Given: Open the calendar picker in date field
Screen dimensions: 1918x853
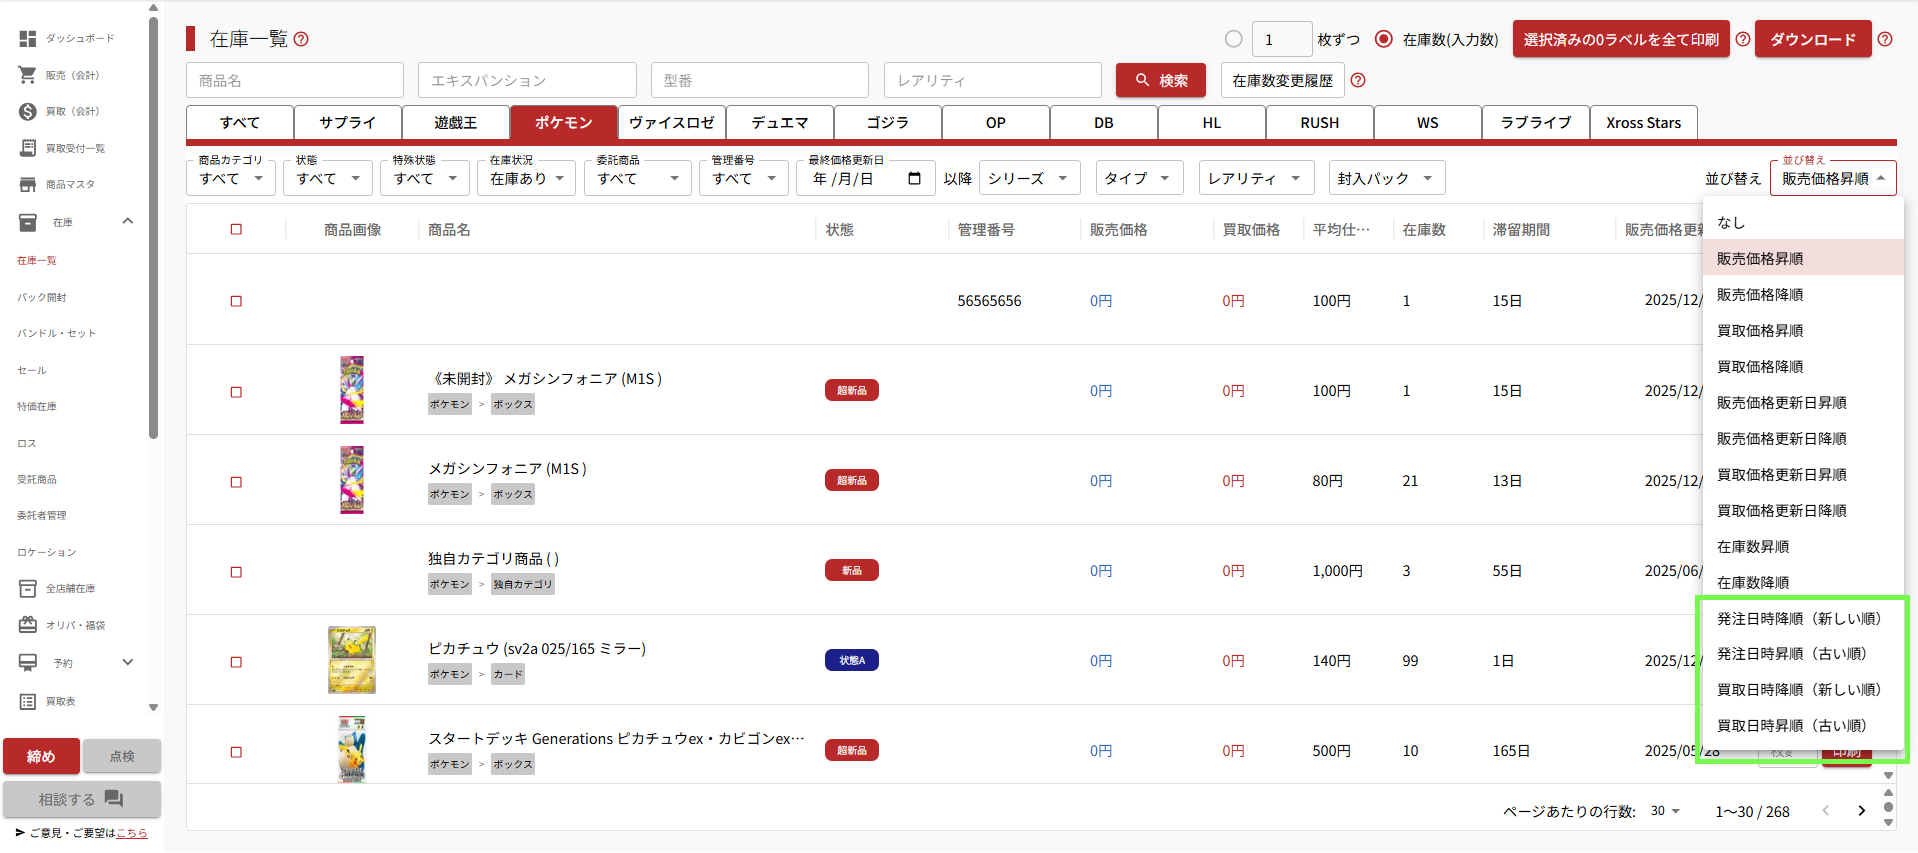Looking at the screenshot, I should (914, 178).
